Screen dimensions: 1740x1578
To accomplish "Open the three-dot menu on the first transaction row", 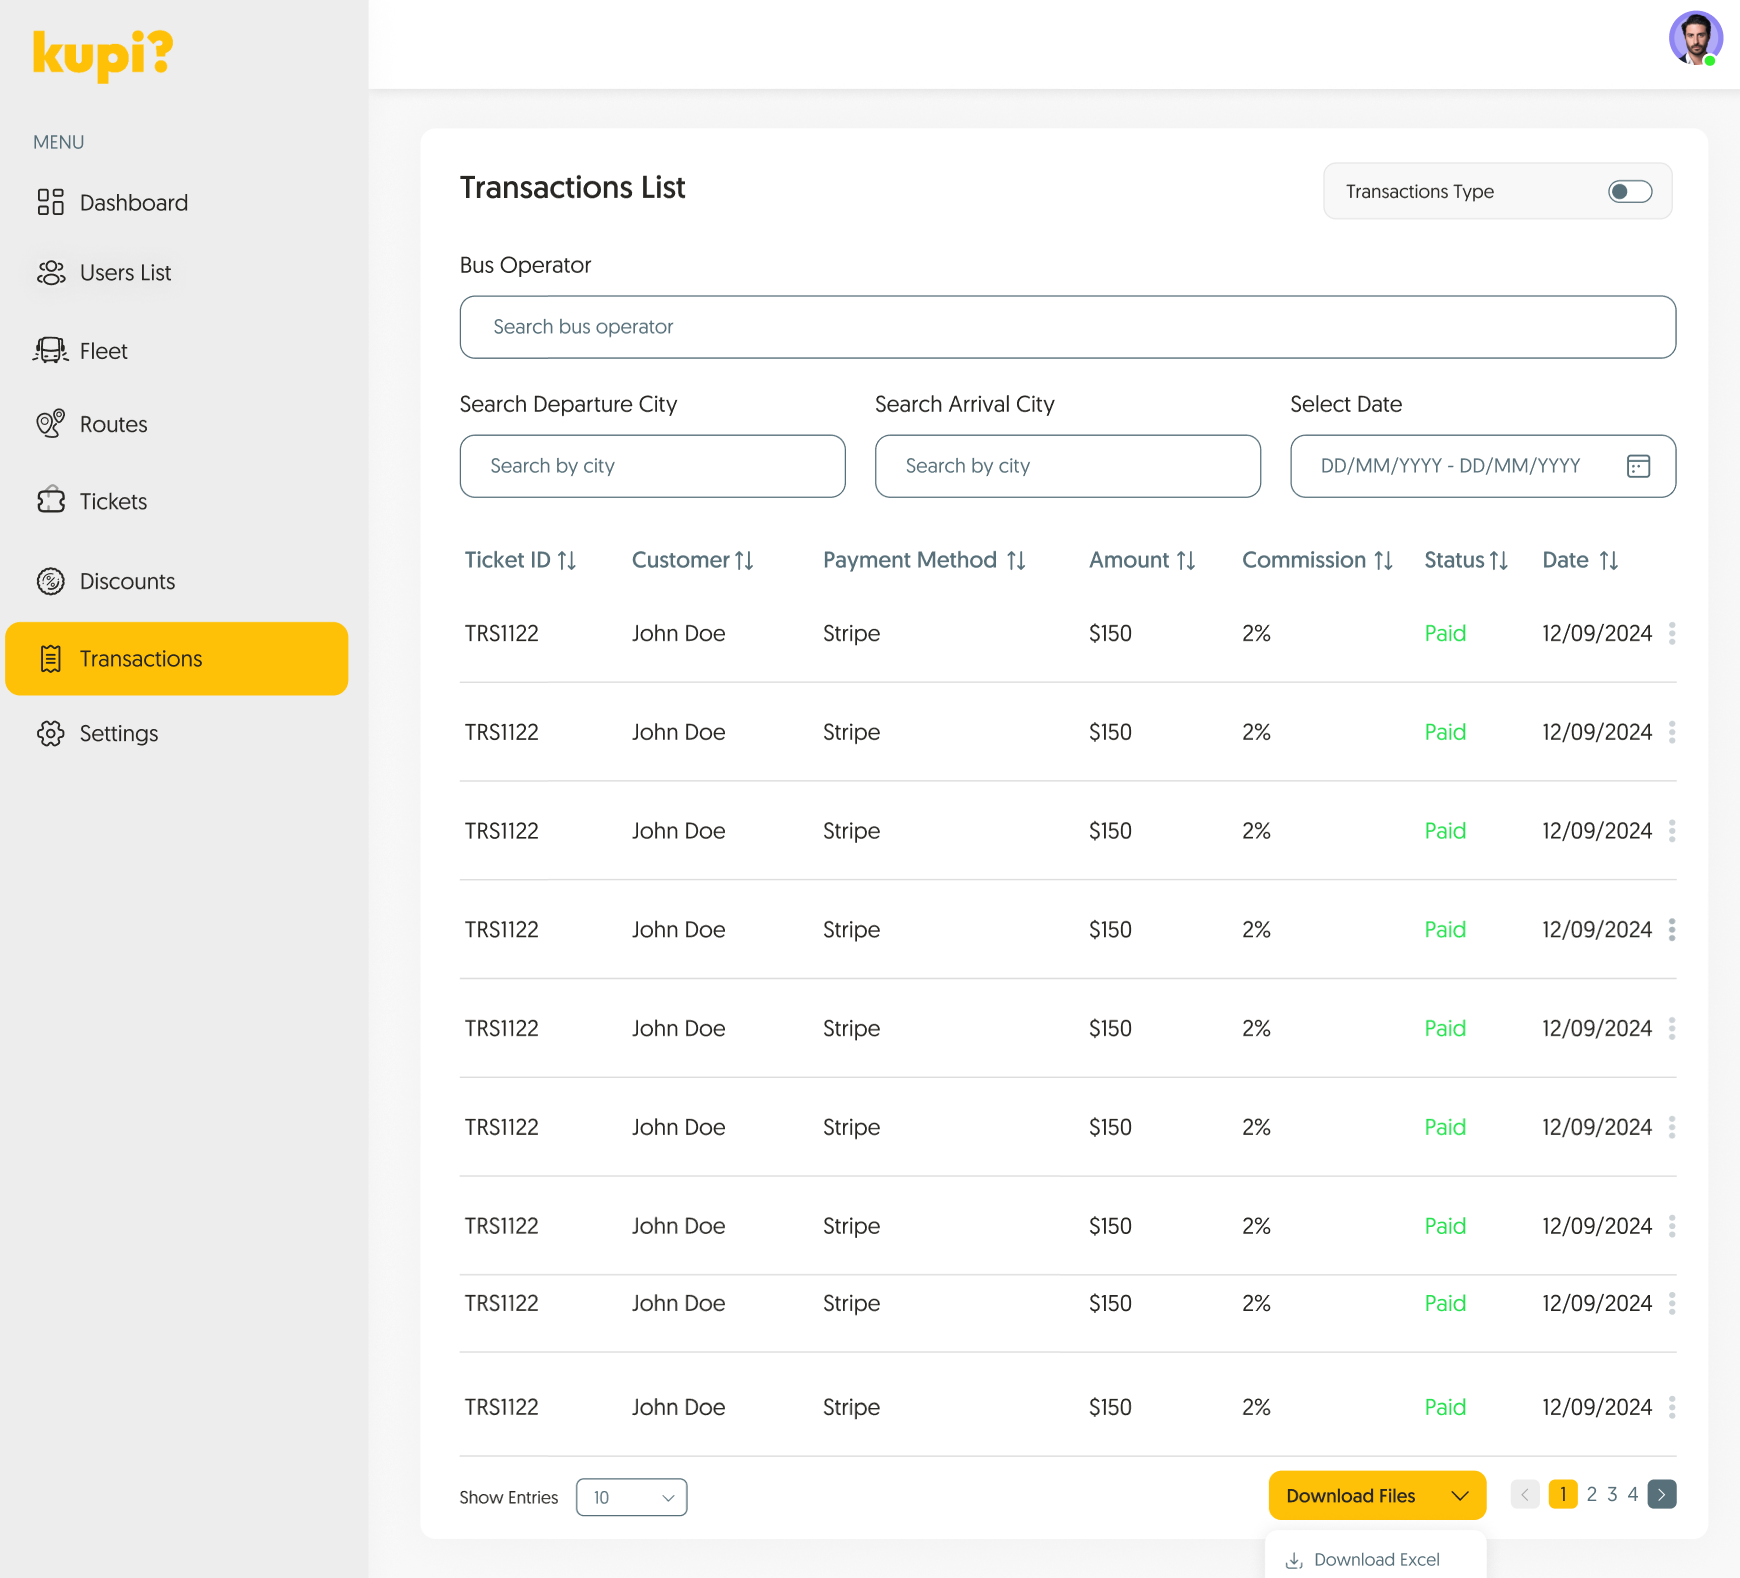I will click(1672, 632).
